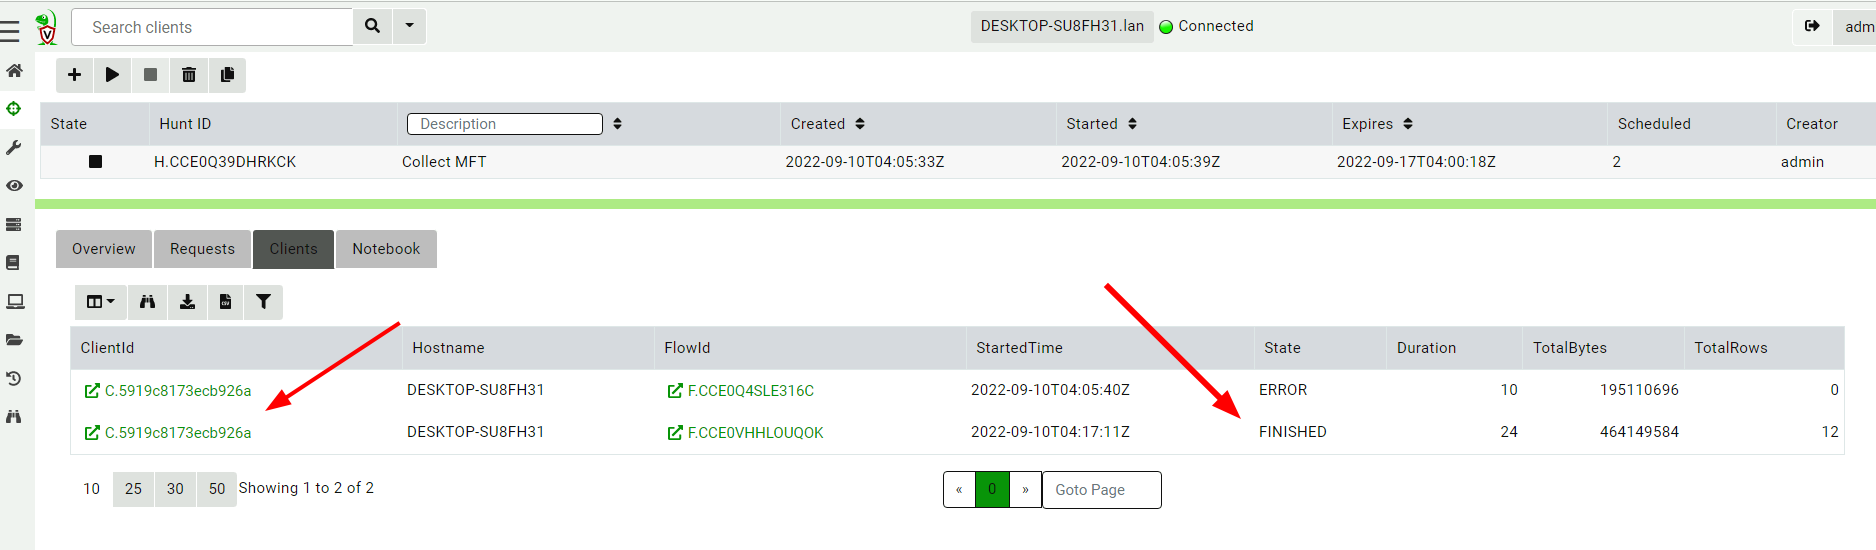Open flow F.CCE0VHHLOUQOK

[746, 433]
